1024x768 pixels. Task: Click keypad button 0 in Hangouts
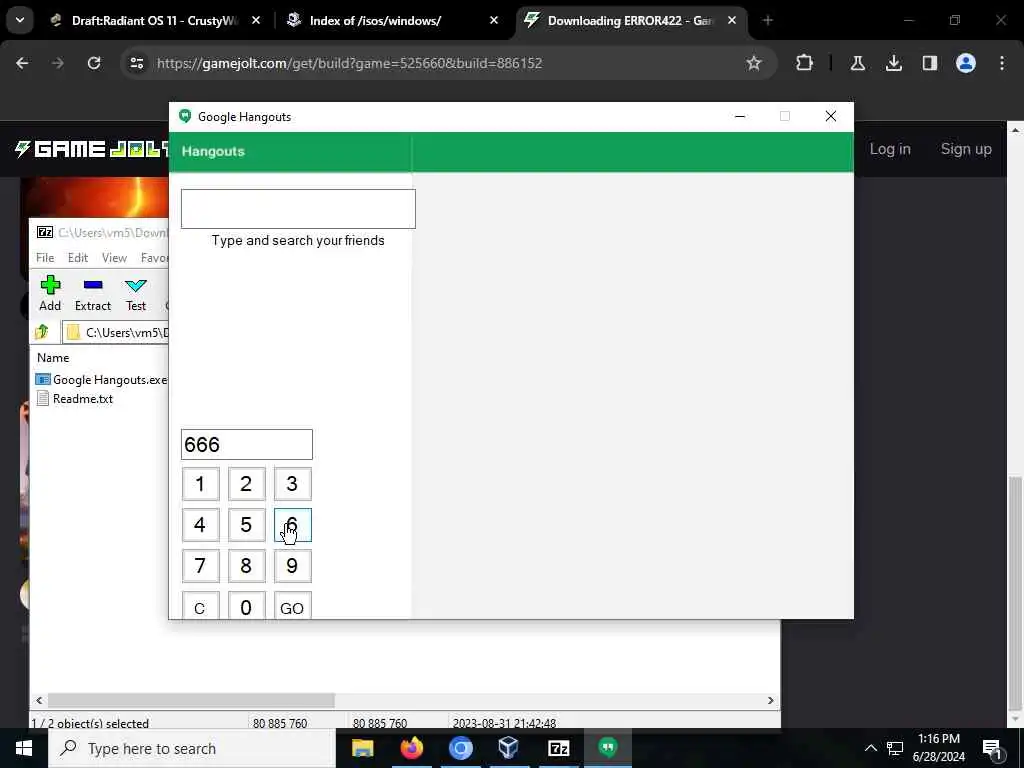point(246,605)
